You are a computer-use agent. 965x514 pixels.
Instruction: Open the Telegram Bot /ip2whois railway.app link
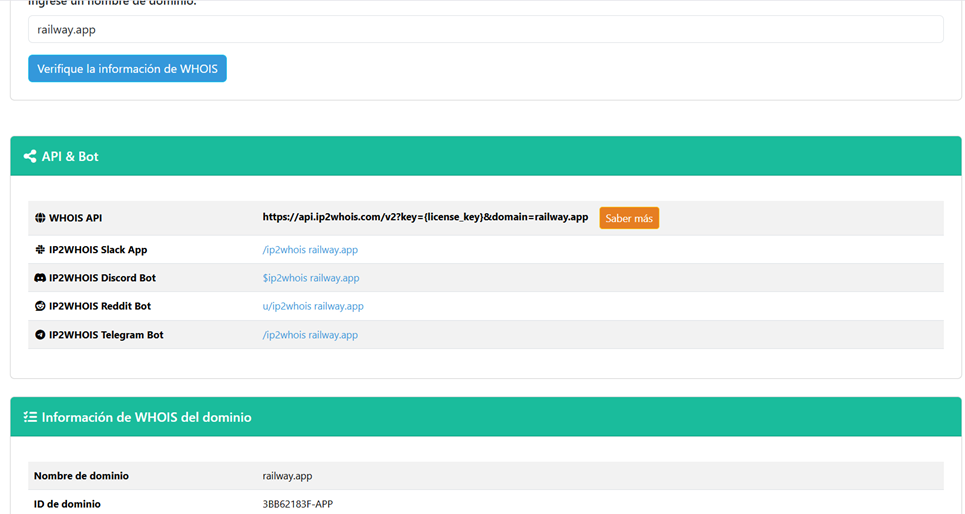(310, 335)
